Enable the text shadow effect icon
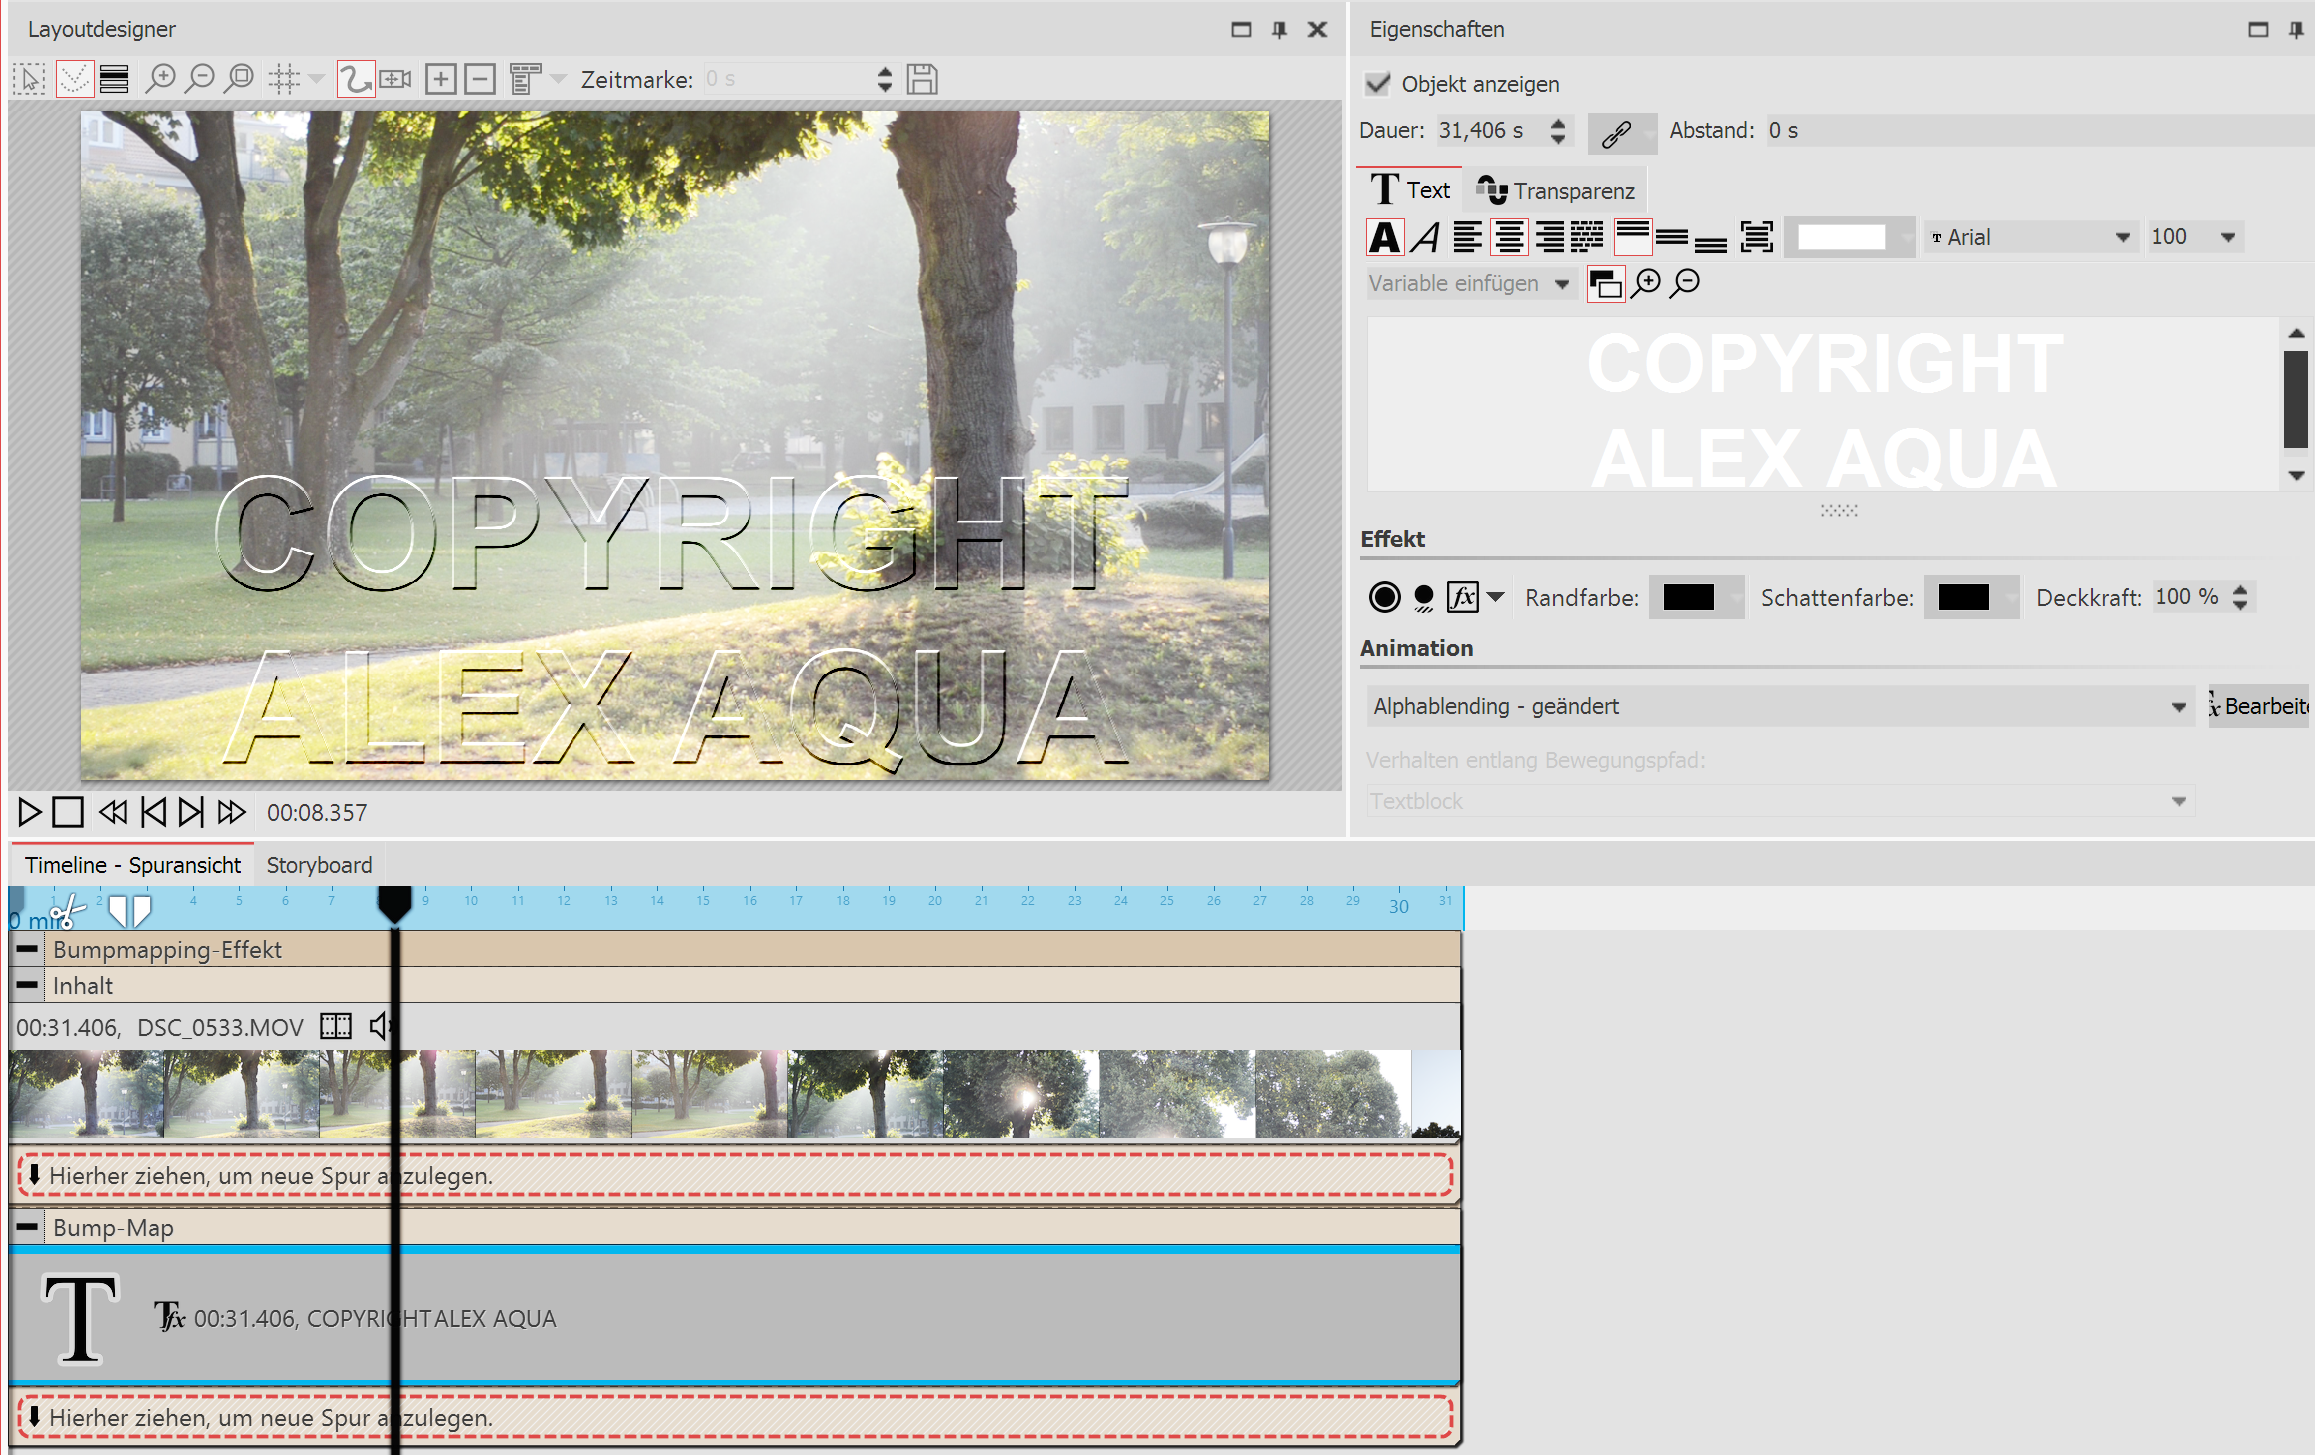The width and height of the screenshot is (2315, 1455). (1424, 598)
